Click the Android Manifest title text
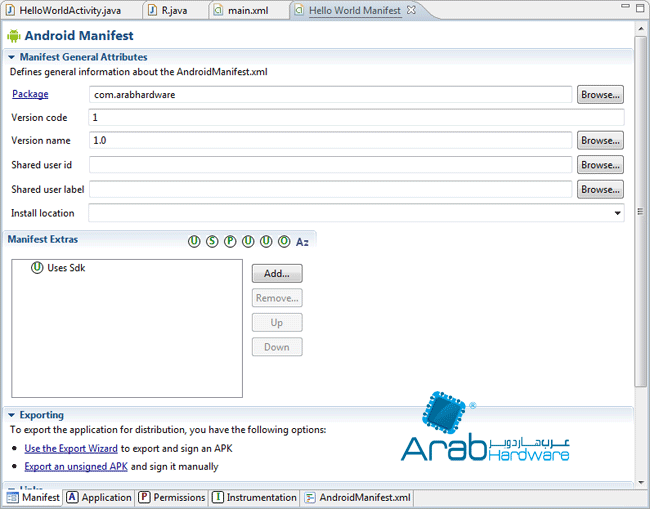 pyautogui.click(x=79, y=36)
